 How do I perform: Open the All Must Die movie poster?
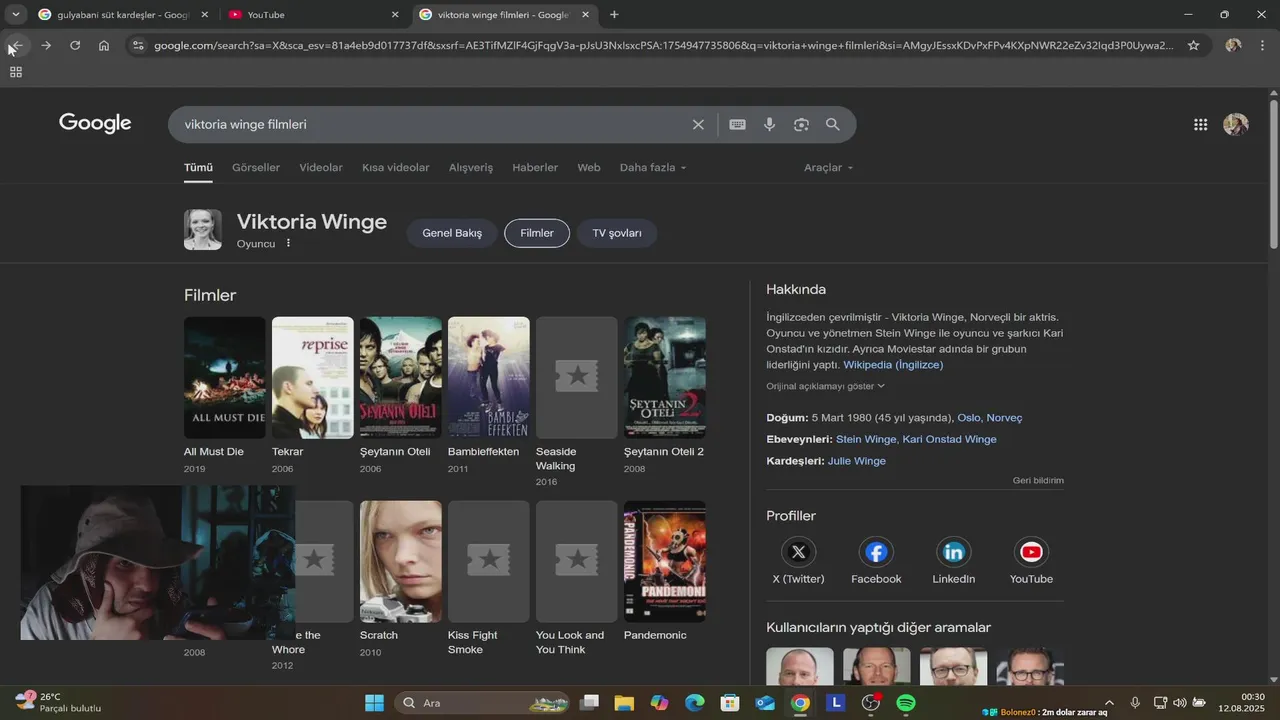pos(225,378)
